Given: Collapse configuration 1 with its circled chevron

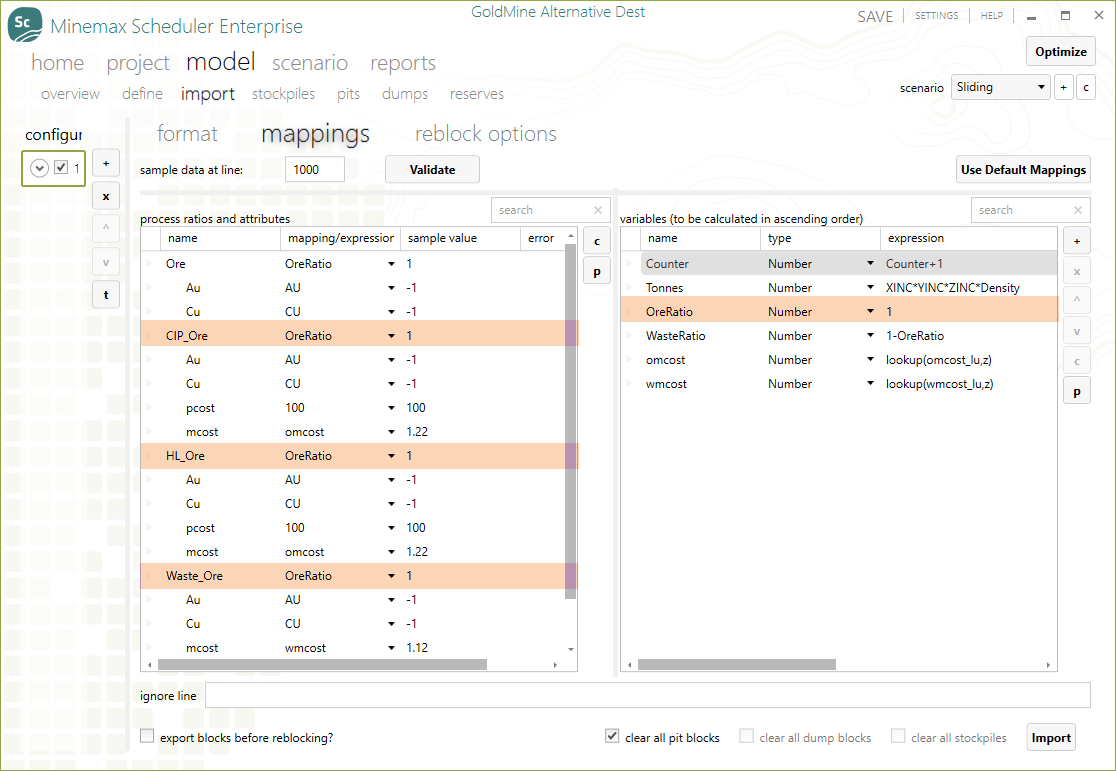Looking at the screenshot, I should click(x=39, y=169).
